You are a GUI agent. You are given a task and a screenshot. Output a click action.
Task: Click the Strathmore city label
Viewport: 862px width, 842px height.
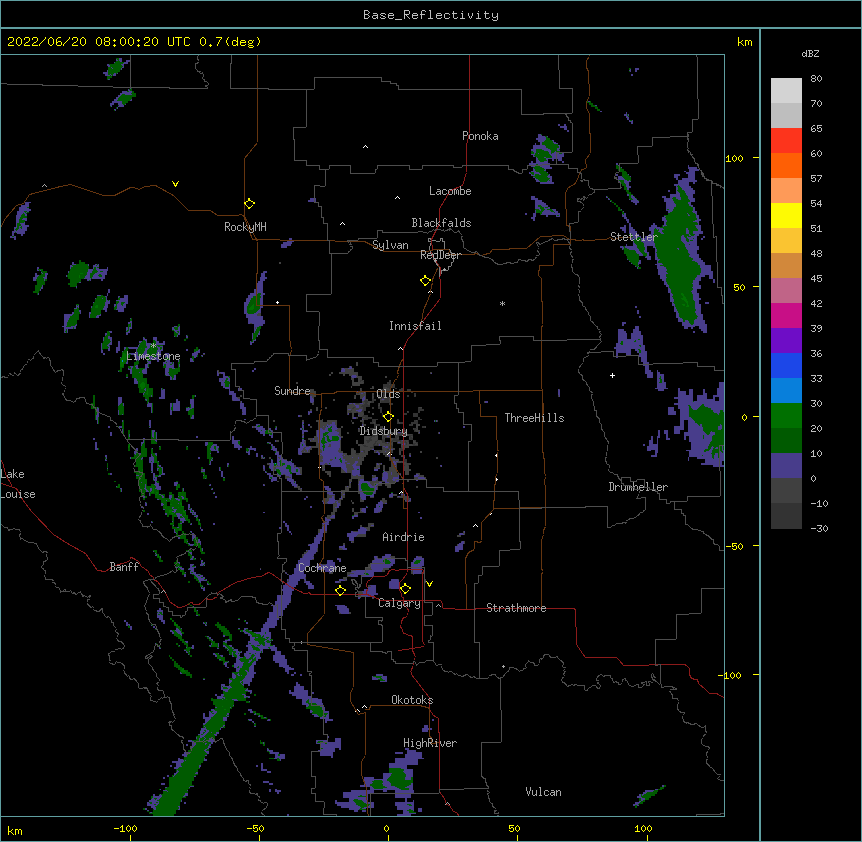point(516,608)
